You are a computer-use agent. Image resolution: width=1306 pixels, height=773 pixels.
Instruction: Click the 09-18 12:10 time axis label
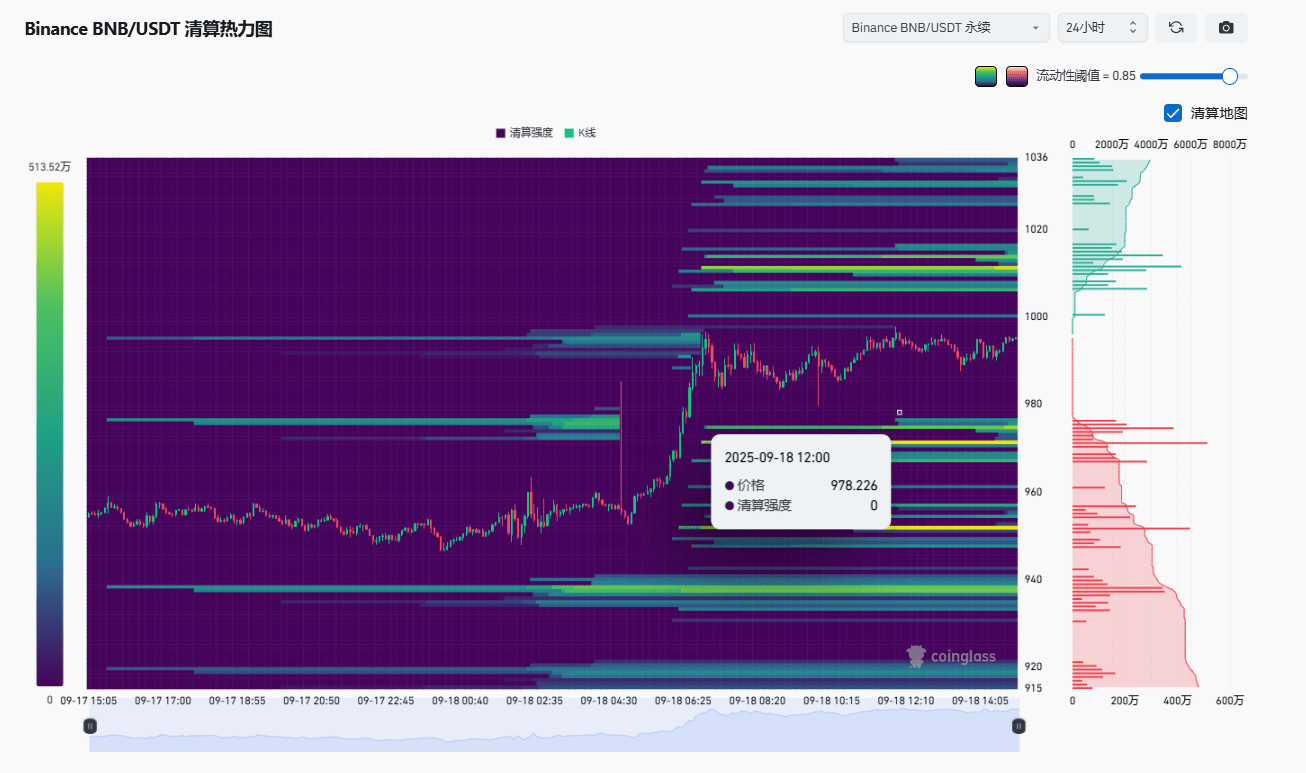(906, 701)
